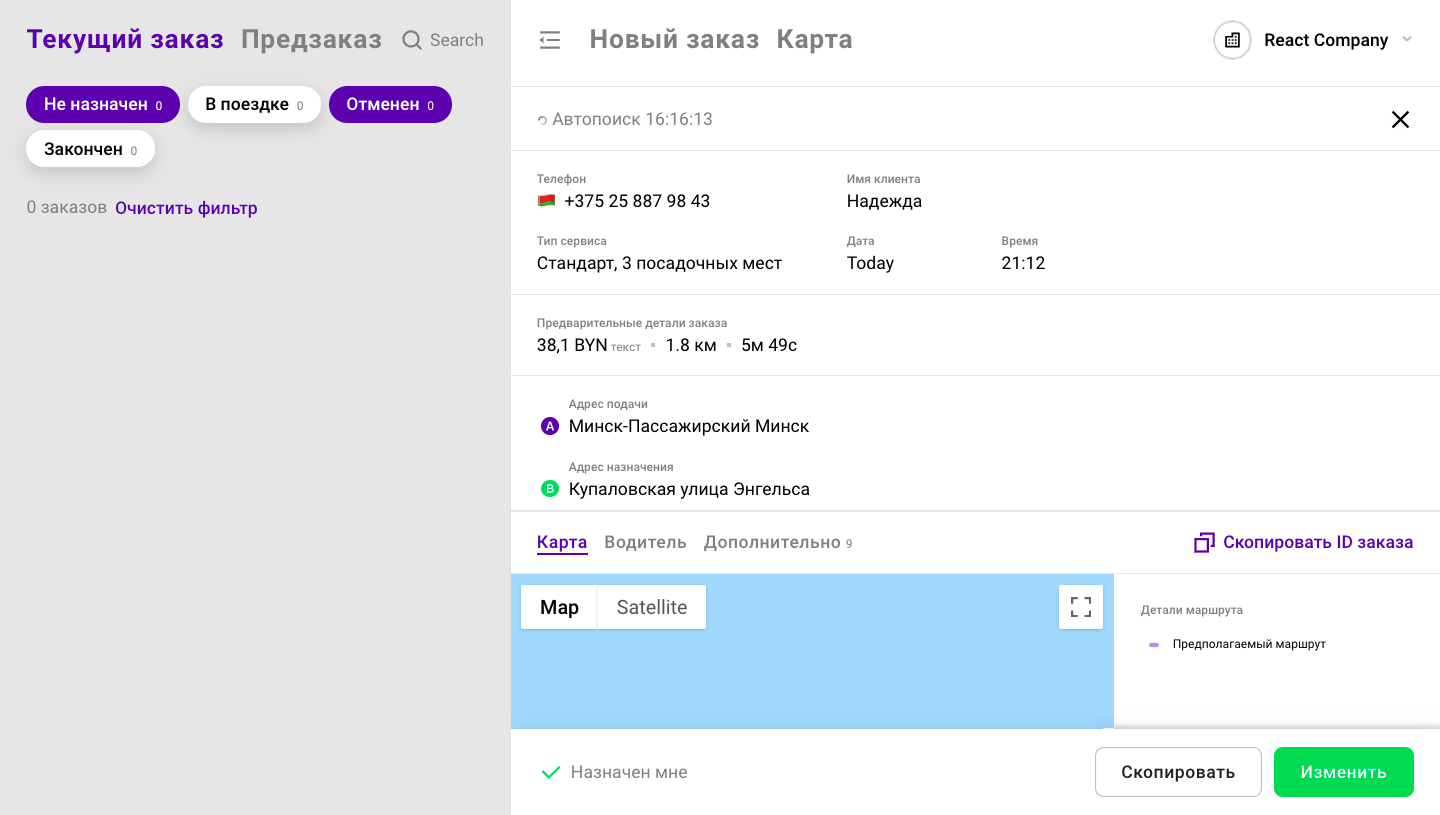Viewport: 1440px width, 815px height.
Task: Click the hamburger menu collapse icon
Action: pyautogui.click(x=550, y=40)
